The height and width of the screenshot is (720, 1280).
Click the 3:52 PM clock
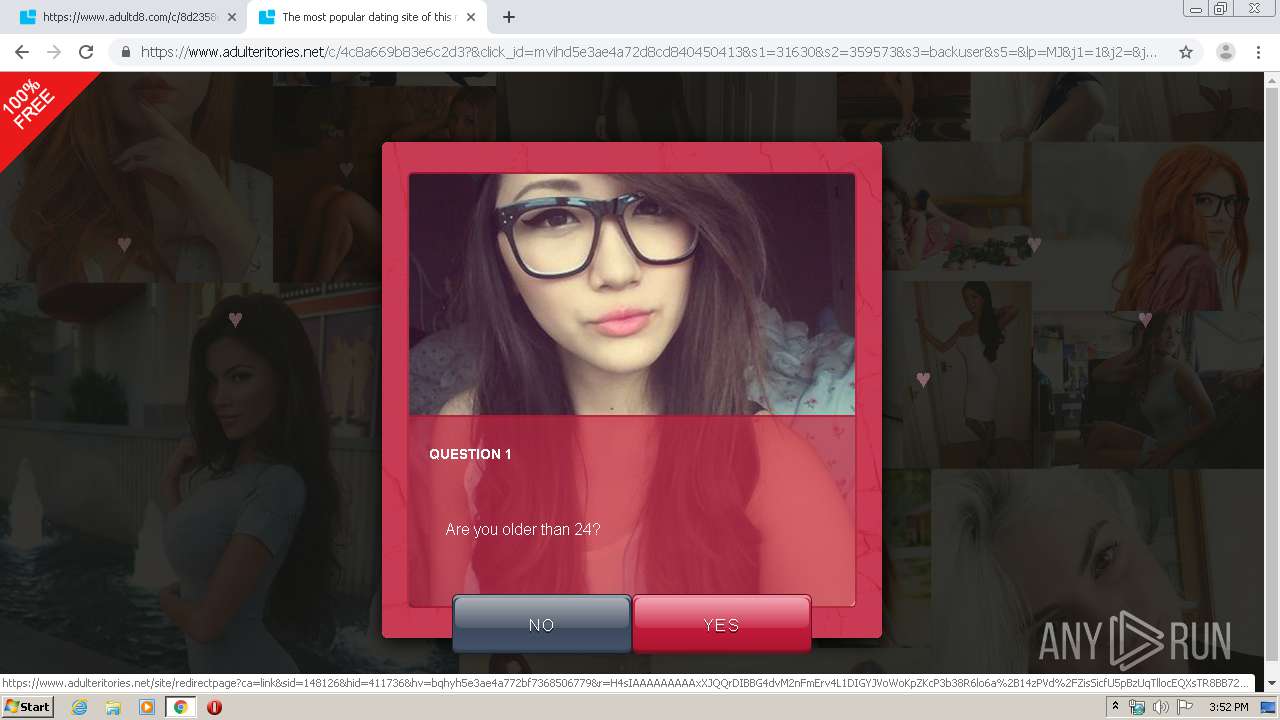tap(1228, 707)
